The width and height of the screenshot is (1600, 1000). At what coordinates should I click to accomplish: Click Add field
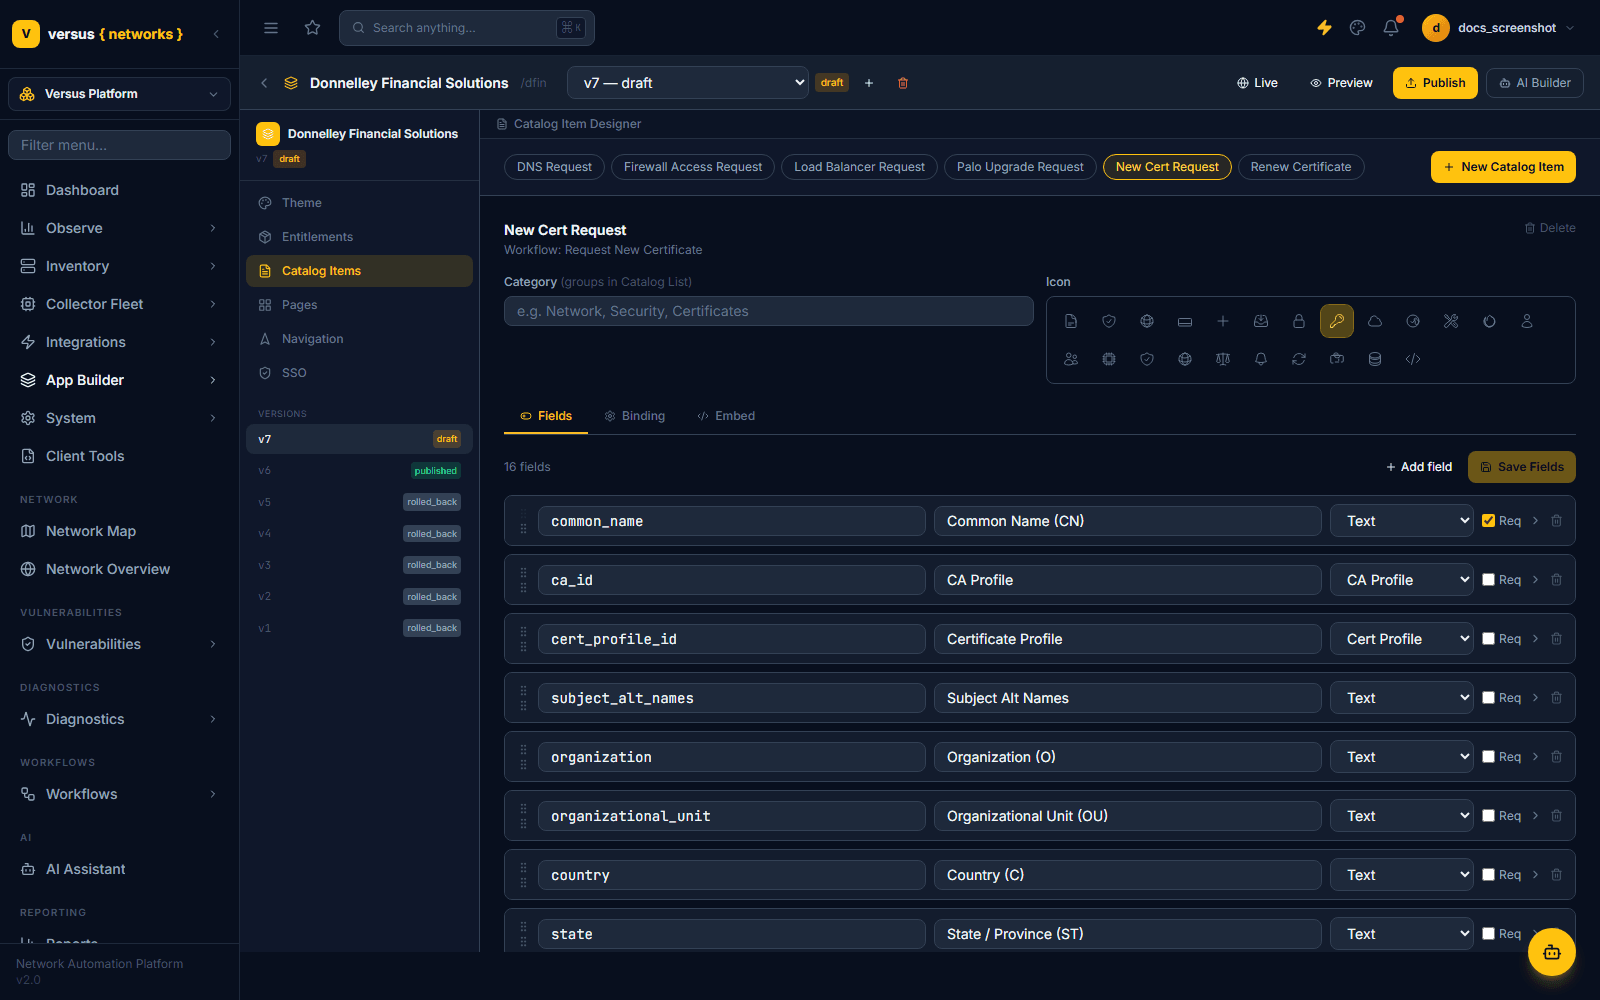1419,467
